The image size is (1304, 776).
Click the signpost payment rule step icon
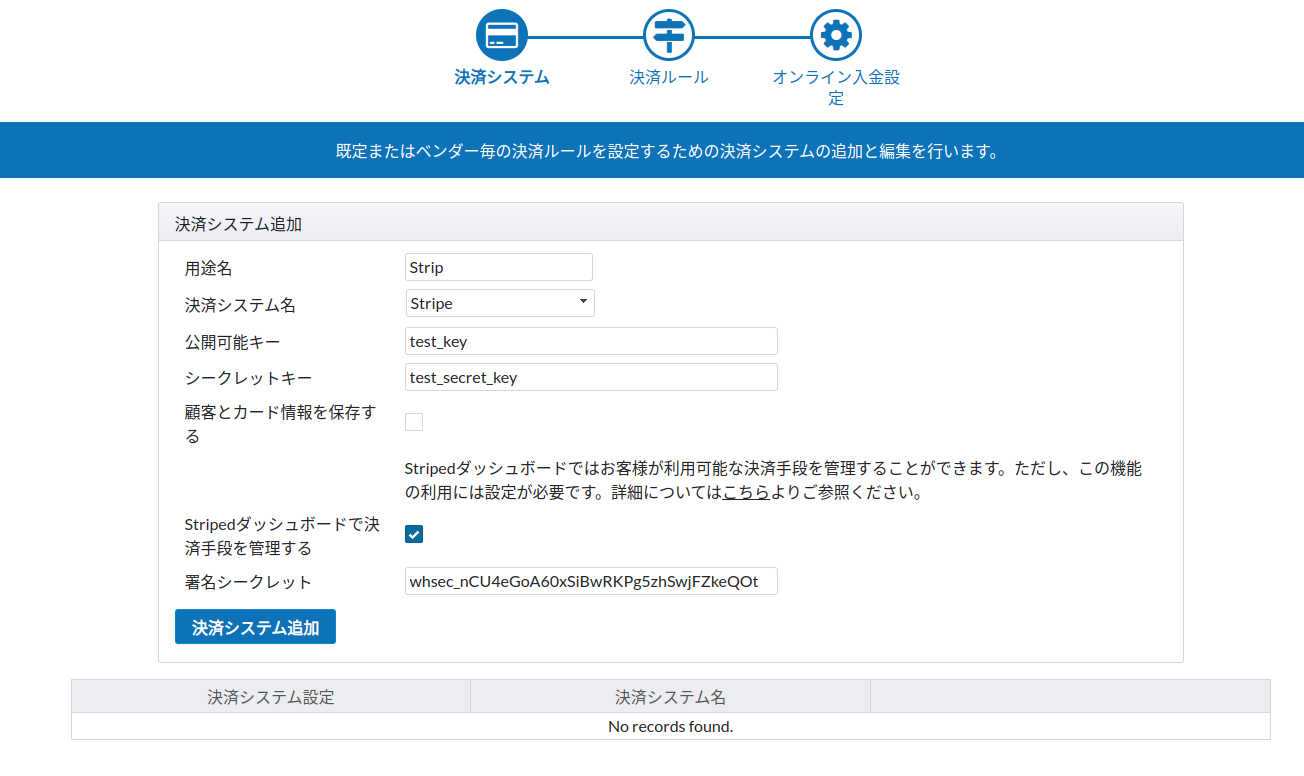(668, 36)
